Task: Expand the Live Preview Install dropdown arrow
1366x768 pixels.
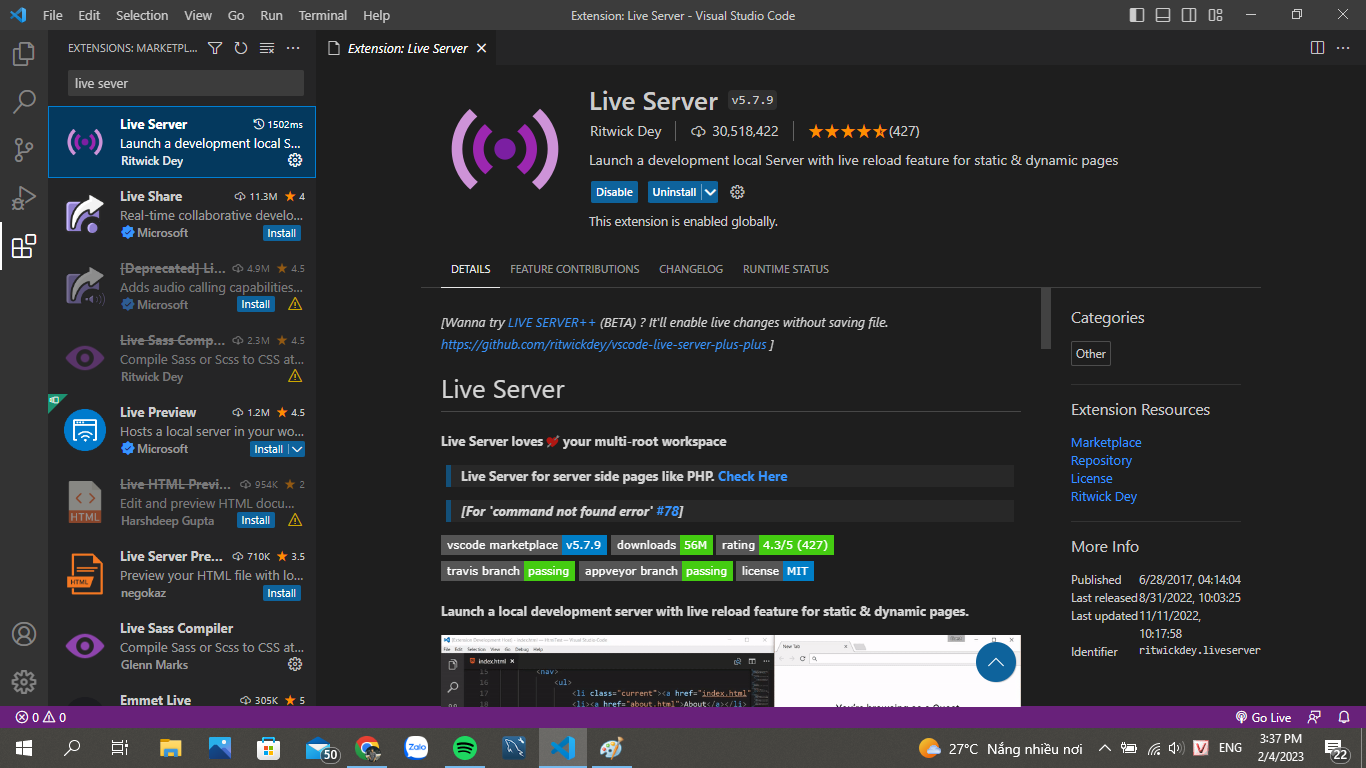Action: point(296,449)
